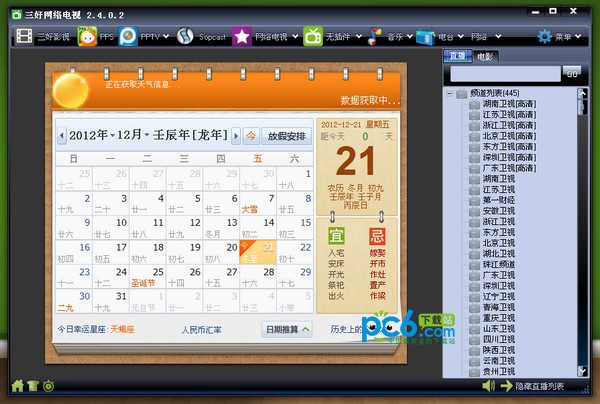Click the 天蝎座 lucky sign link
600x404 pixels.
click(122, 329)
